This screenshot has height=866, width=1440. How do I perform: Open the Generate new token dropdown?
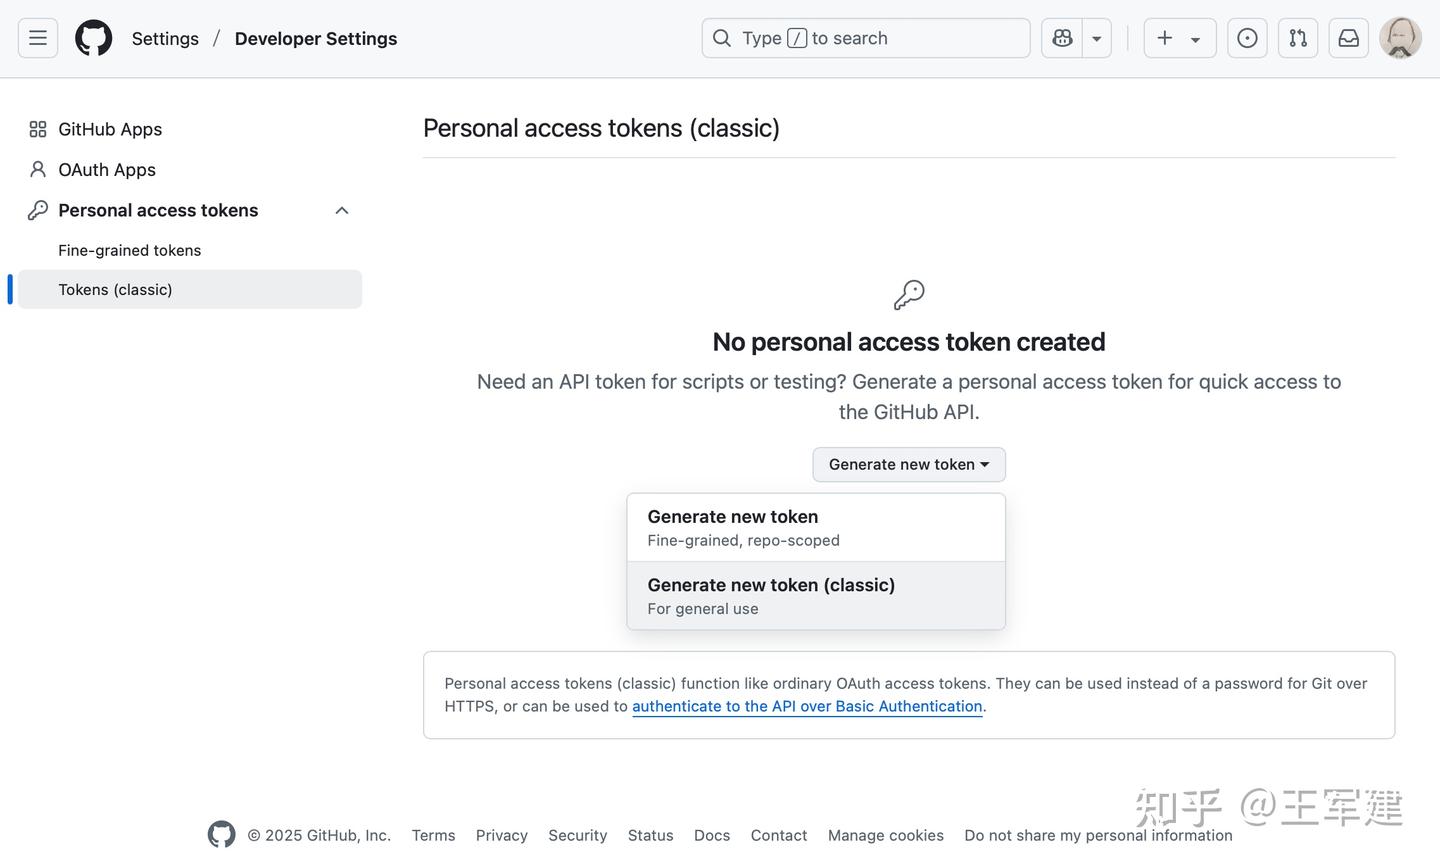tap(908, 464)
